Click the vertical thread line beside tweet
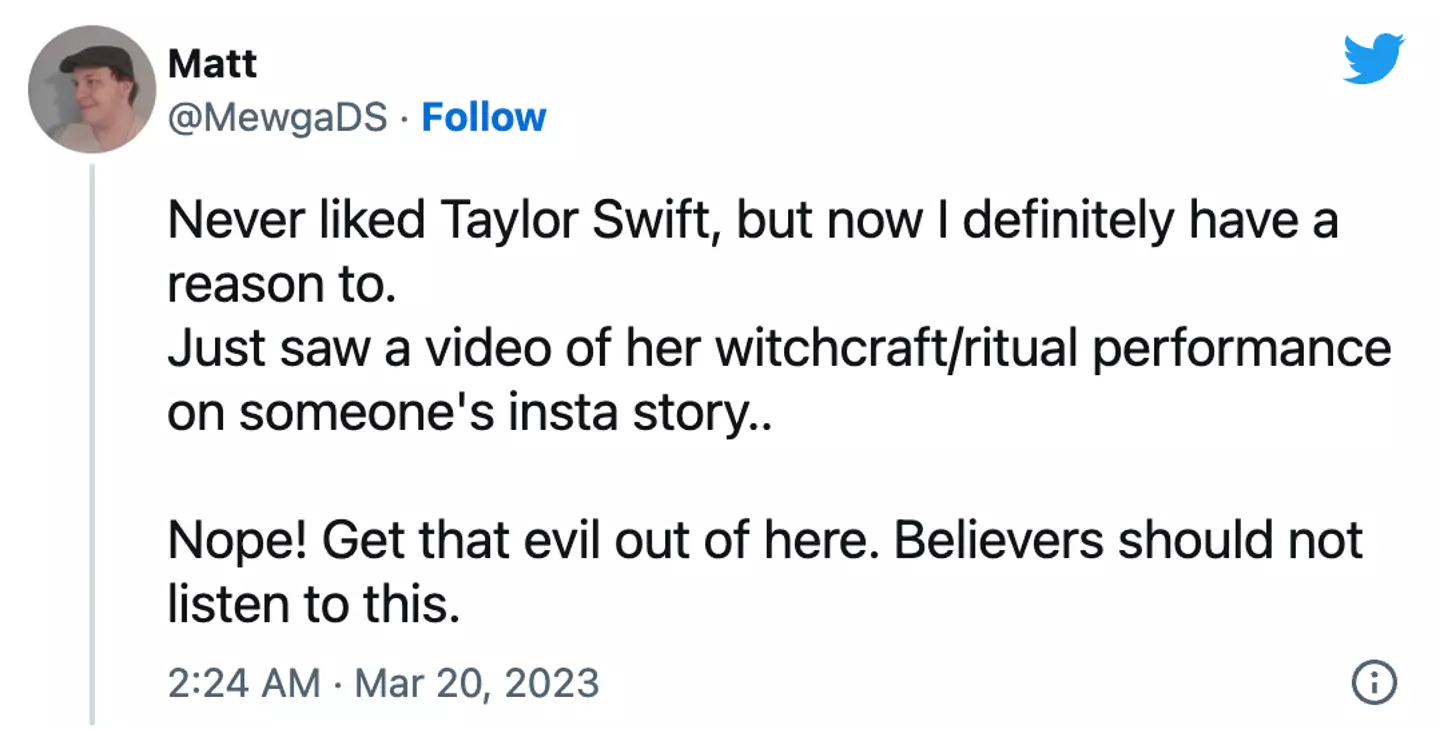 tap(91, 440)
